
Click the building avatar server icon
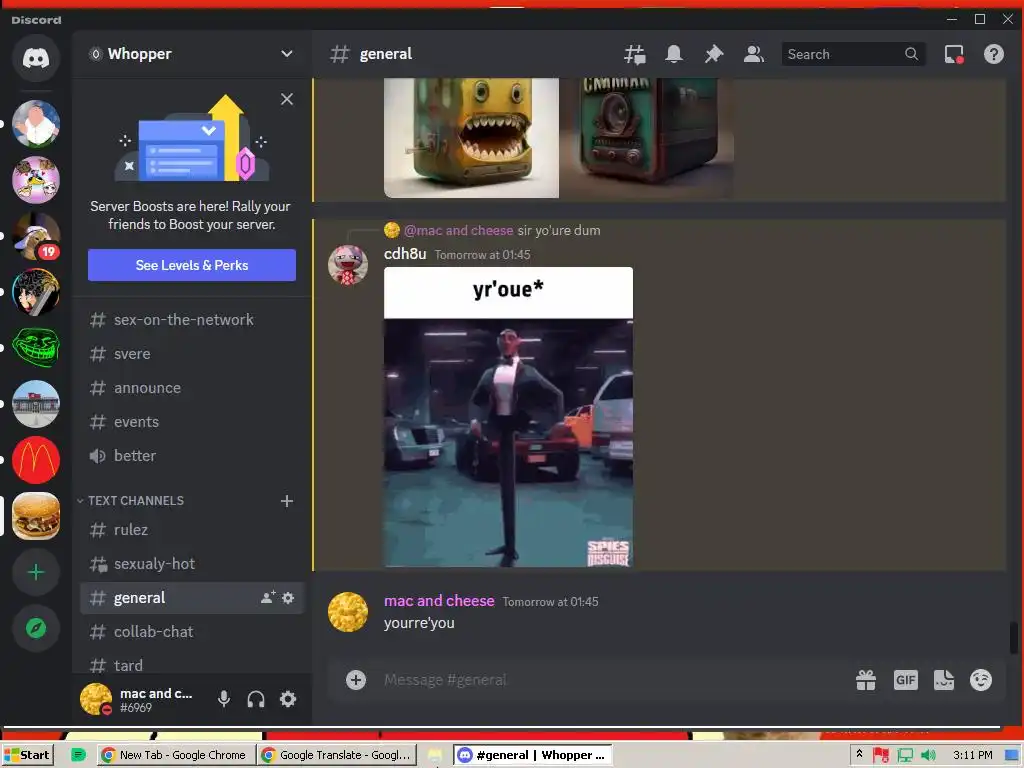tap(36, 404)
